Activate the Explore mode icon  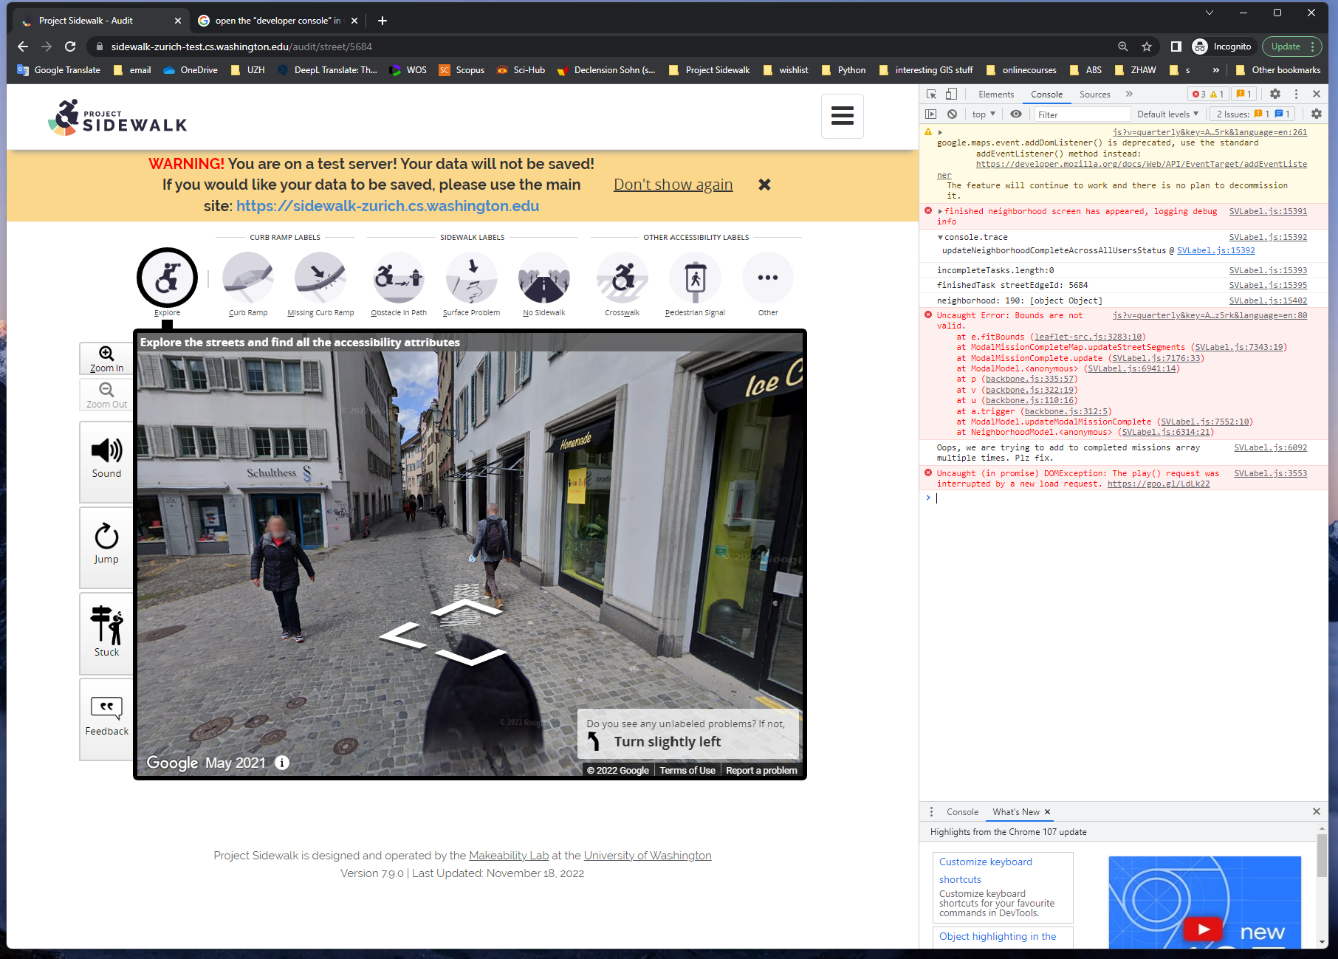[x=166, y=278]
